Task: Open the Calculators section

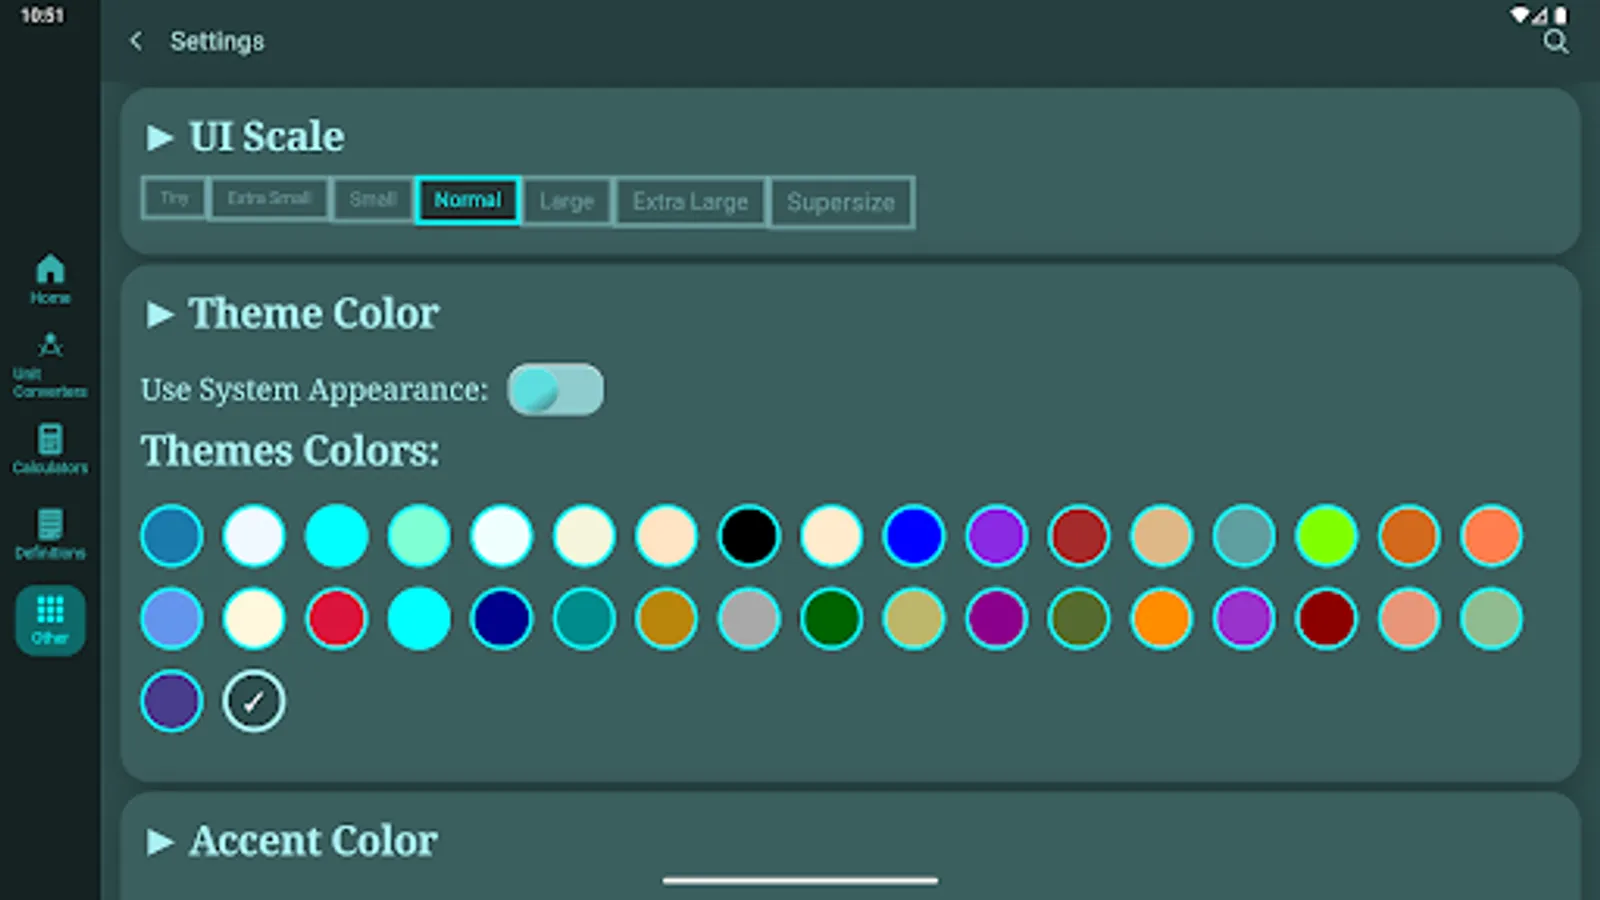Action: coord(49,448)
